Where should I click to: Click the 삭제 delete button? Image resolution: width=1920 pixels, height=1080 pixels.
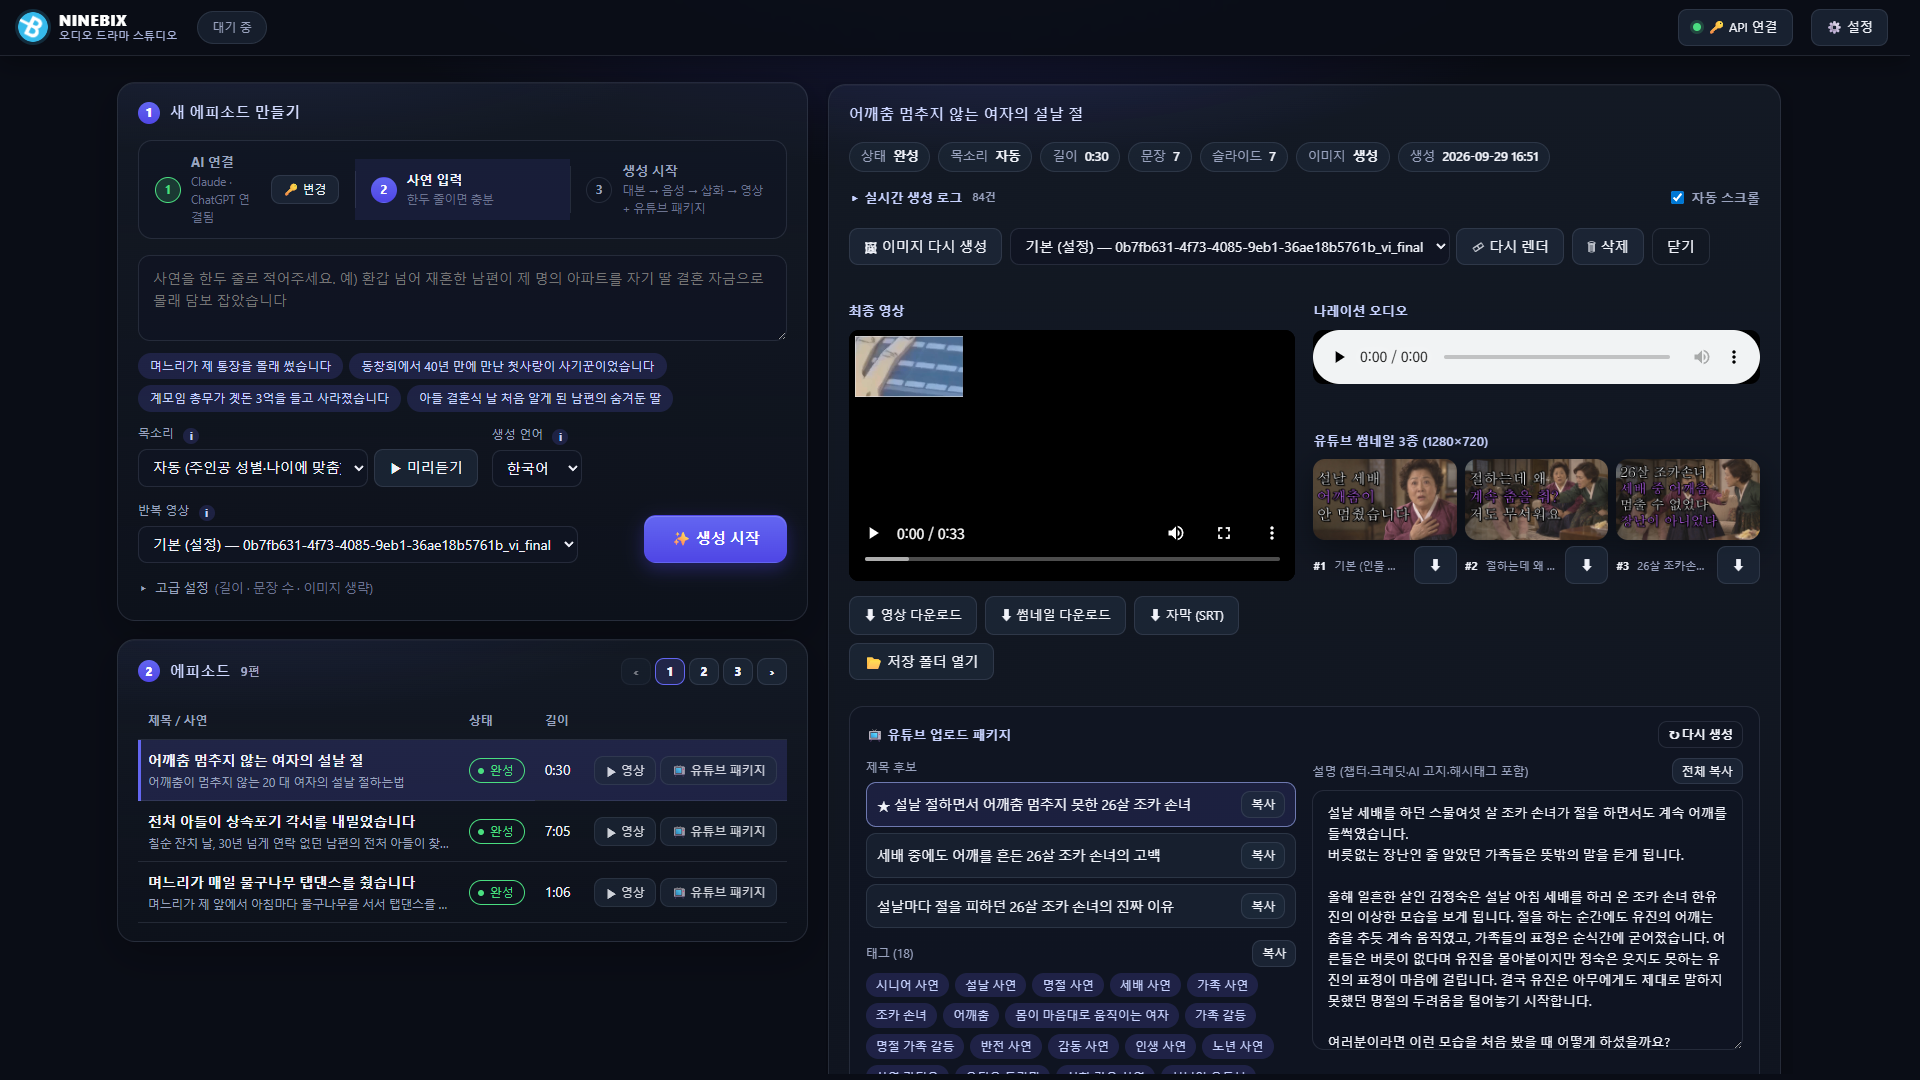tap(1608, 247)
